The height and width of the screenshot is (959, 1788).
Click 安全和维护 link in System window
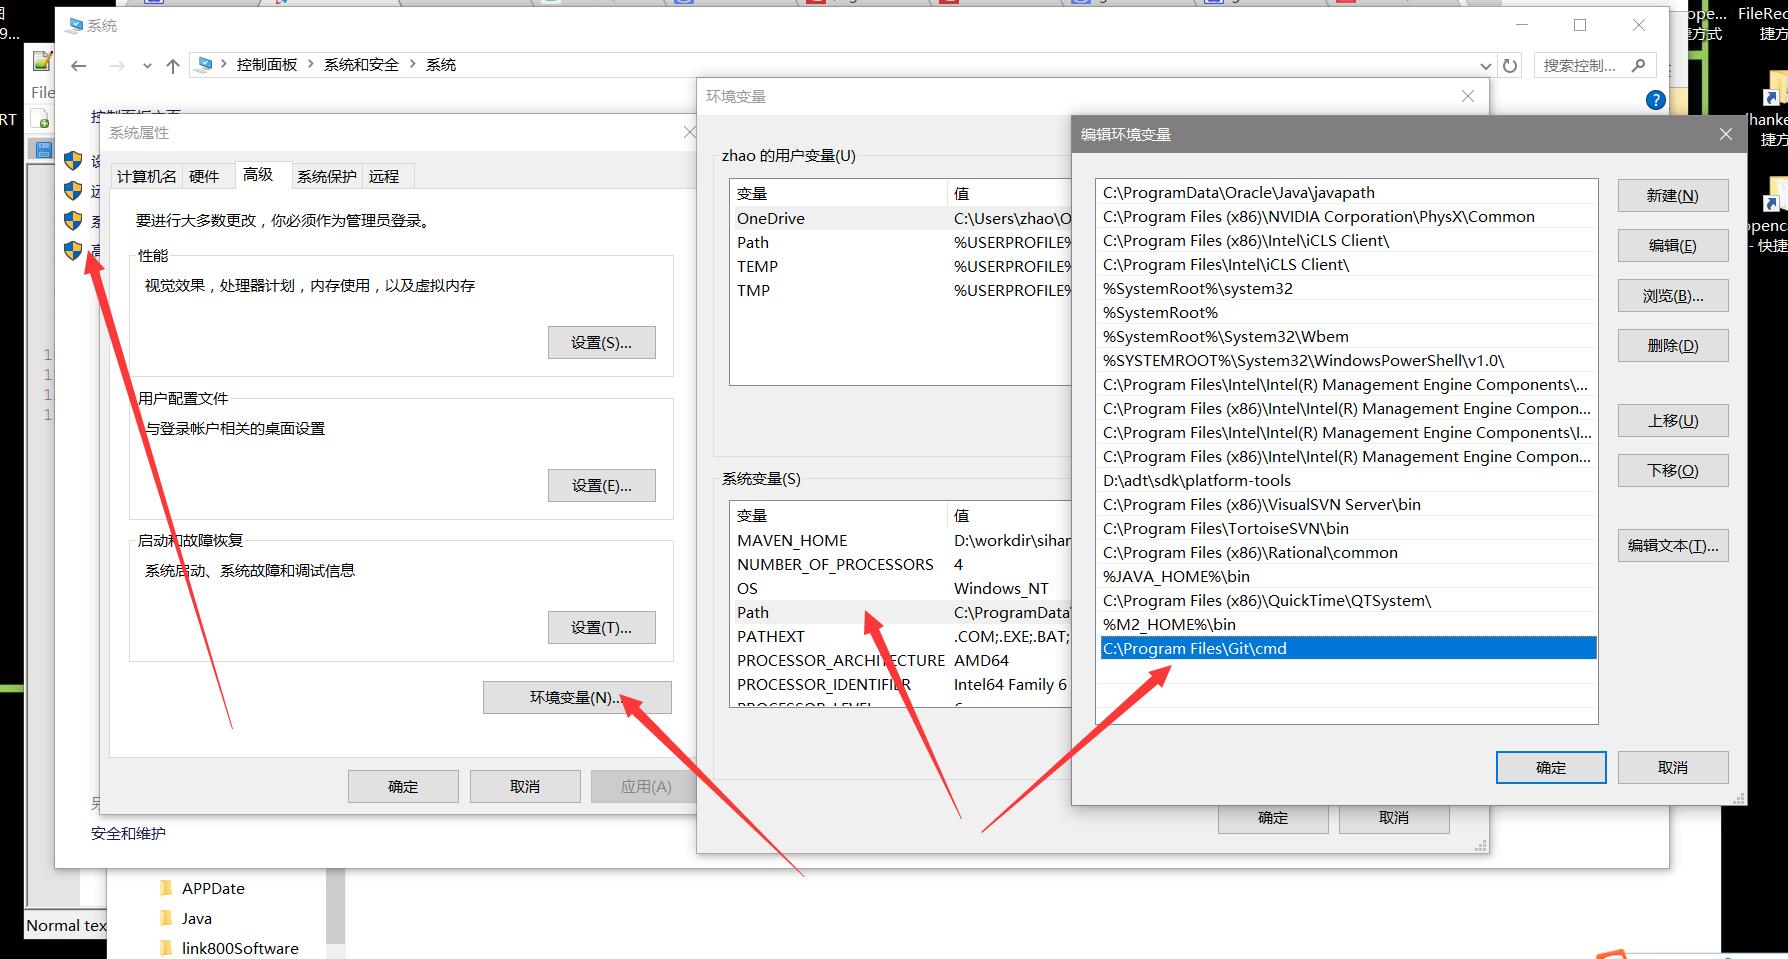pos(128,833)
